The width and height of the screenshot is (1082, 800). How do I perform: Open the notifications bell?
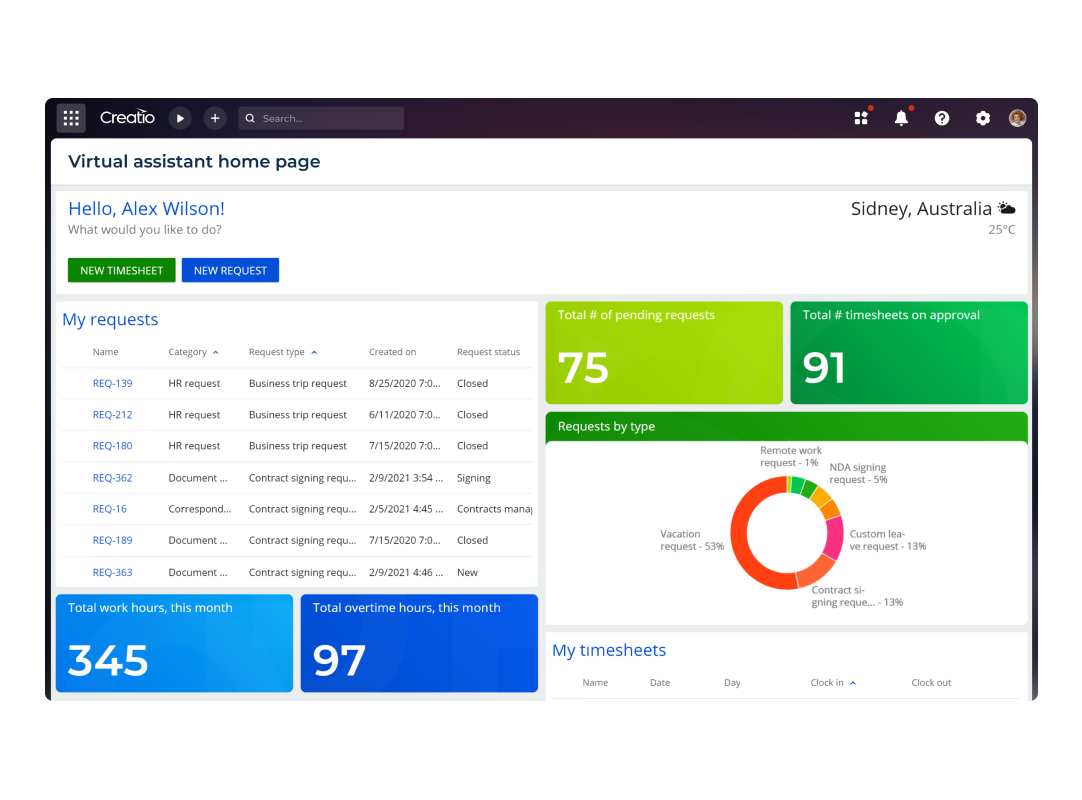coord(901,118)
